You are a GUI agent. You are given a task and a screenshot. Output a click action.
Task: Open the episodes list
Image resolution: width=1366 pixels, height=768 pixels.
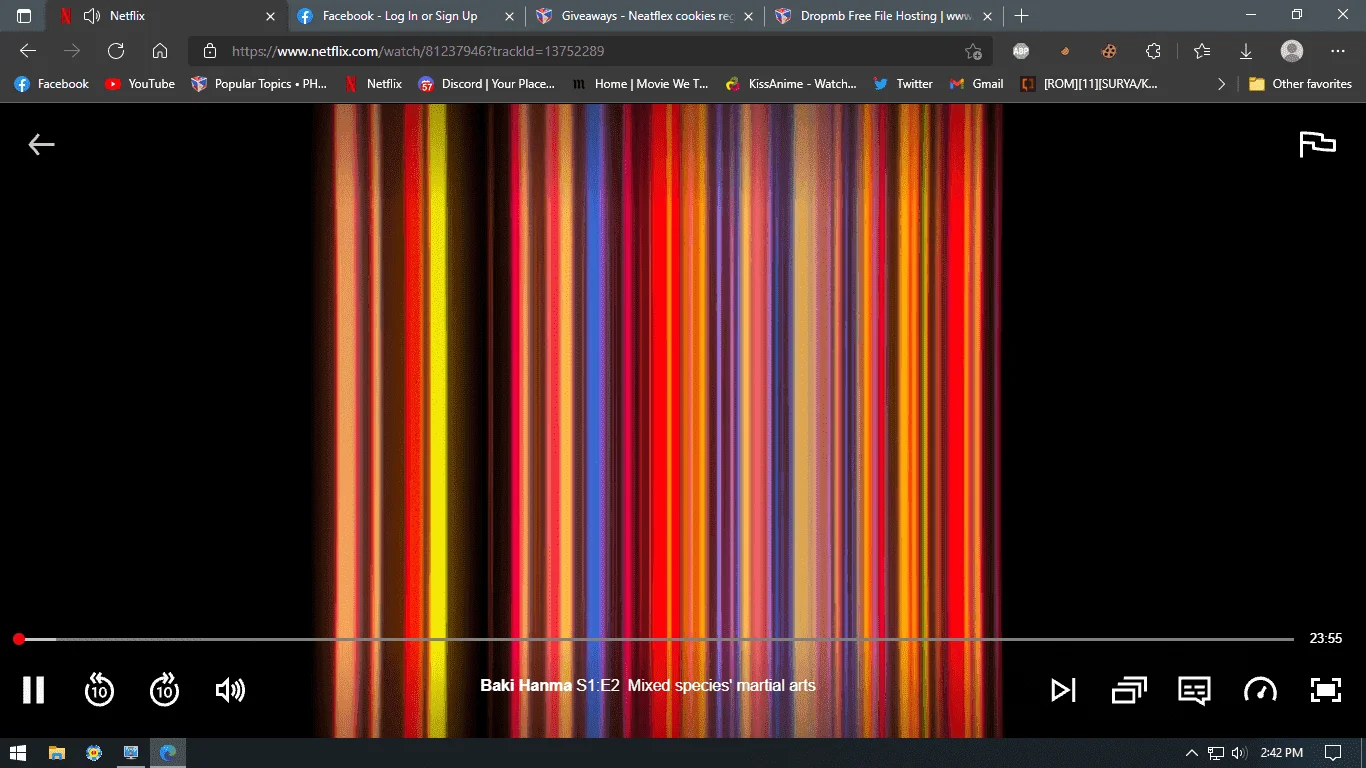(1129, 690)
